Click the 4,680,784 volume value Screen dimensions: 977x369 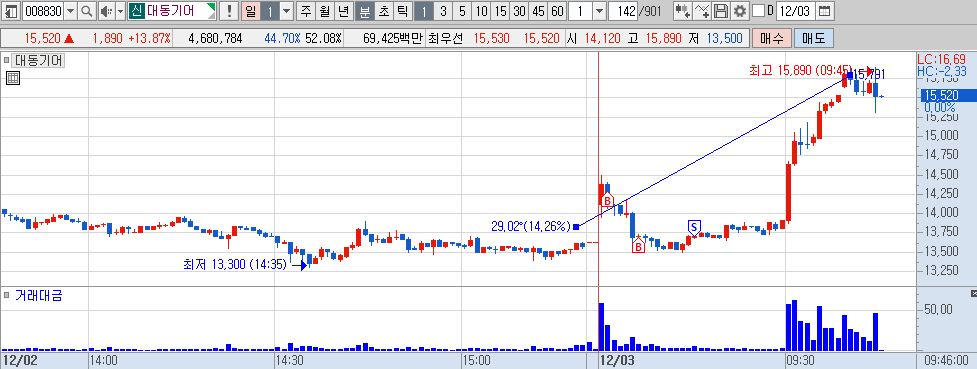[x=215, y=38]
